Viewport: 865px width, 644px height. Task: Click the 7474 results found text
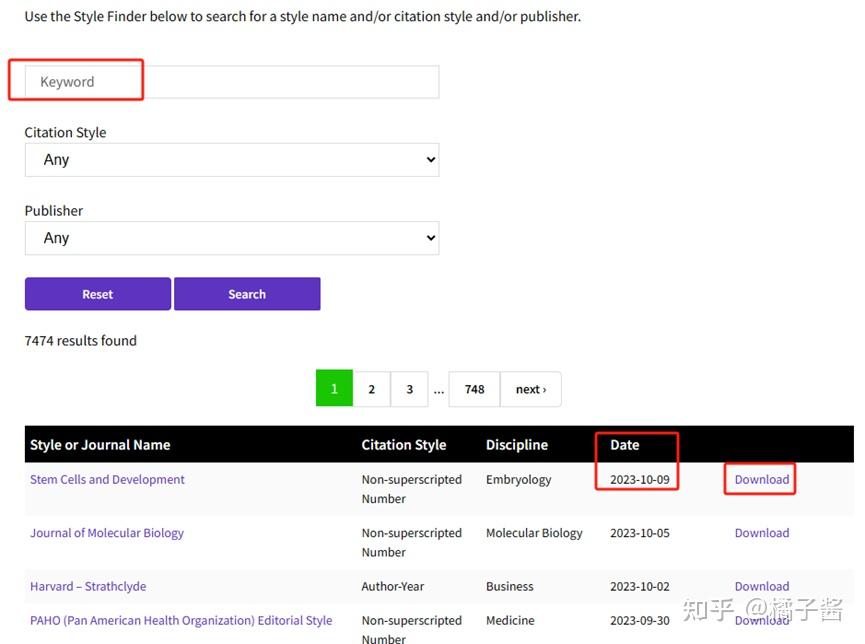[81, 340]
